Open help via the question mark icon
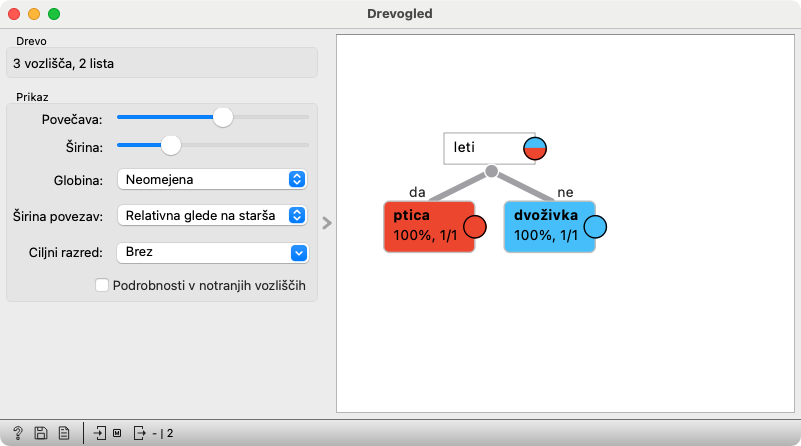 [x=18, y=433]
